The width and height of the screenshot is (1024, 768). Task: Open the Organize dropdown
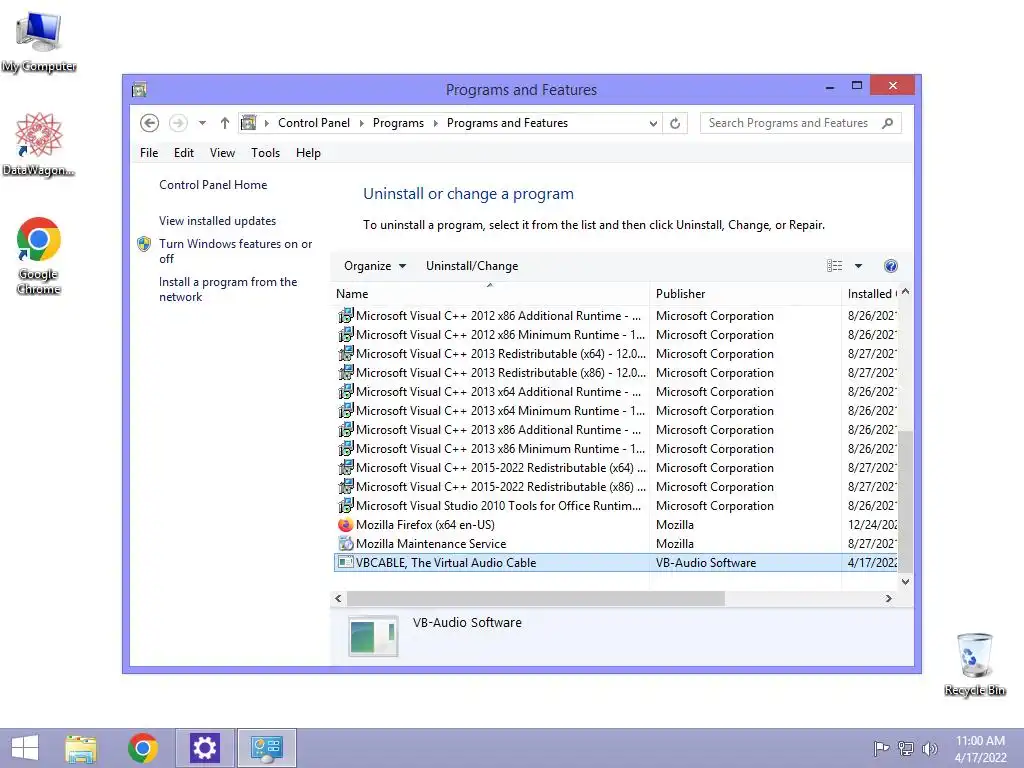[375, 266]
